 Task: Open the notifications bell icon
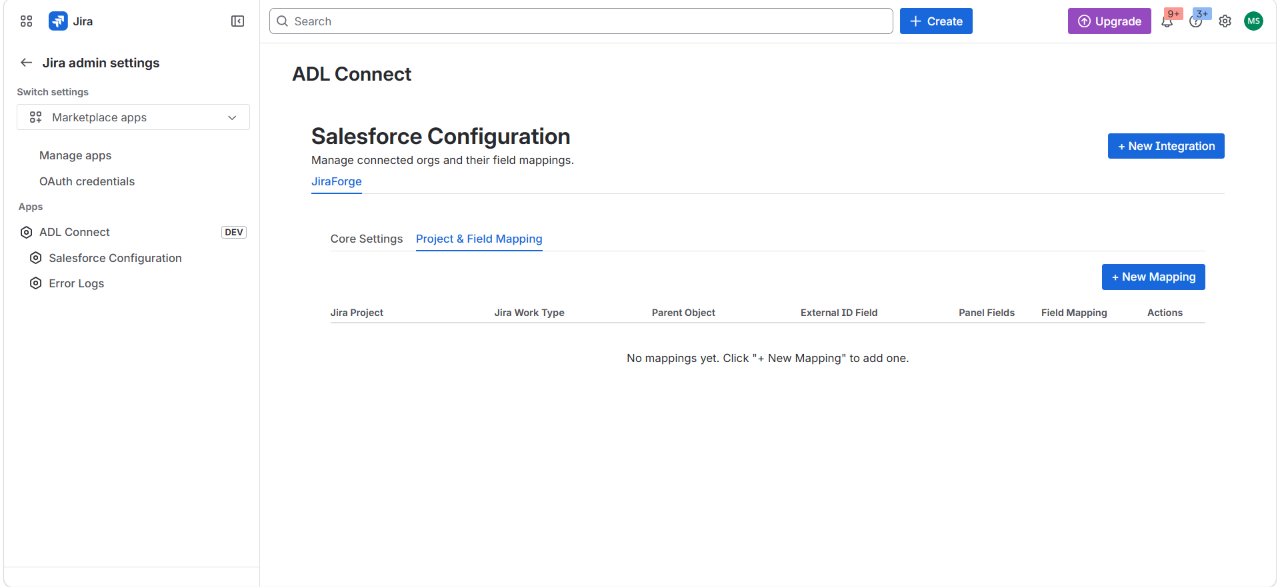(1167, 21)
